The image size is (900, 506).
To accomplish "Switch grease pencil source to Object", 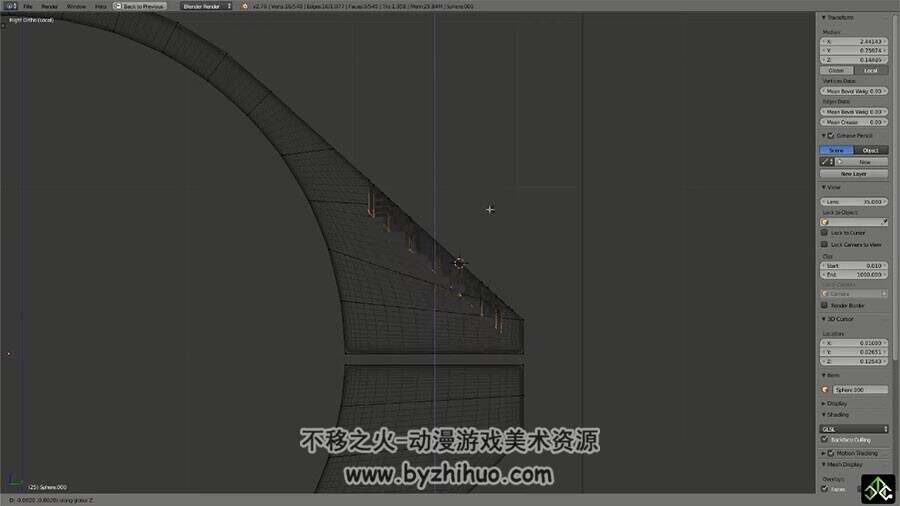I will (x=871, y=150).
